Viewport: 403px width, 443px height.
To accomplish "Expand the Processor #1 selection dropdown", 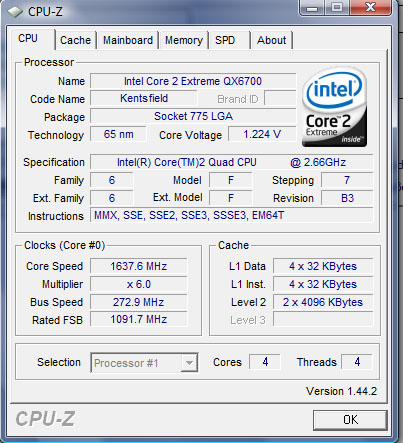I will coord(144,363).
